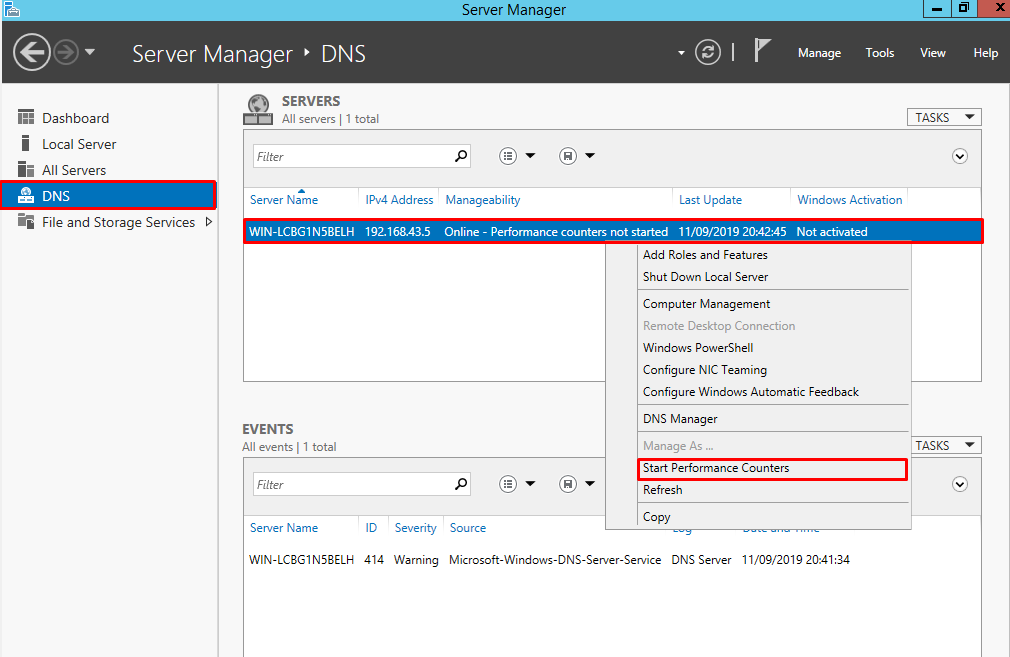Screen dimensions: 1010x657
Task: Select Dashboard in the sidebar
Action: click(x=75, y=118)
